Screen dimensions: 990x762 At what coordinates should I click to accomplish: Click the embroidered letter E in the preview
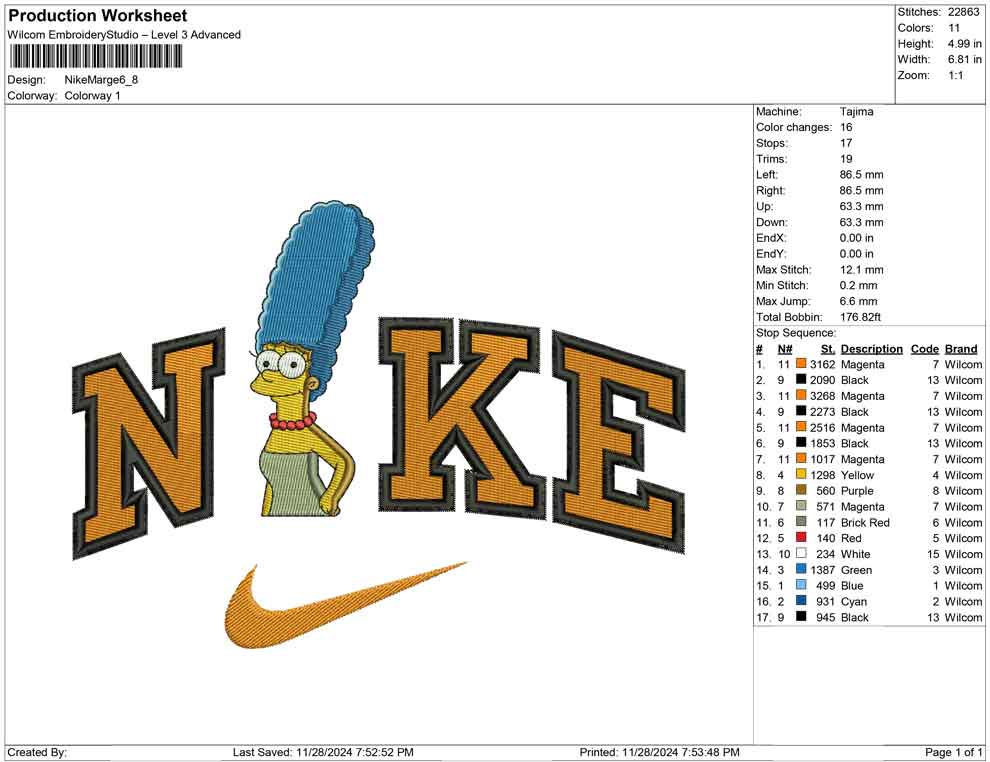(x=617, y=442)
